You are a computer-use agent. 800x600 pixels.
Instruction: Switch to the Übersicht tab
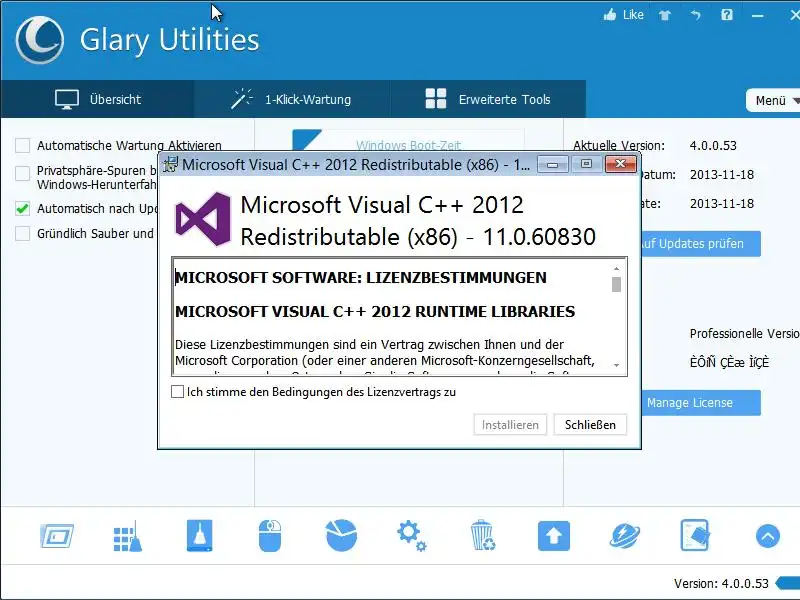97,99
